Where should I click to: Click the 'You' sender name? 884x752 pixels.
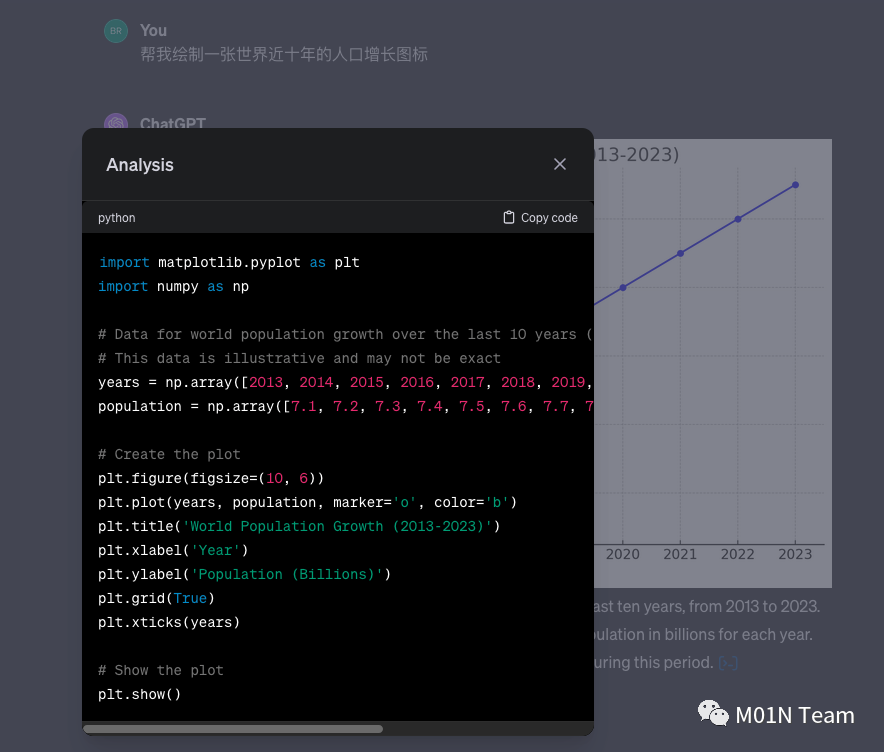click(x=153, y=30)
